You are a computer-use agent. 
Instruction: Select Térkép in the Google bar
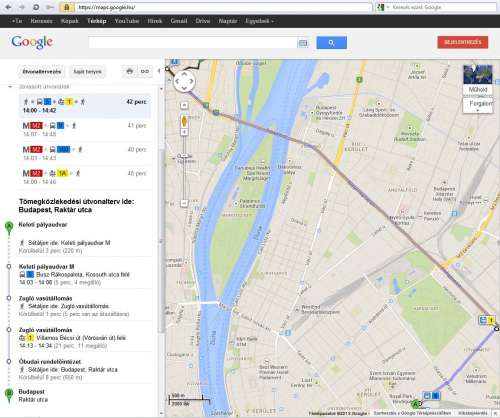click(x=97, y=21)
